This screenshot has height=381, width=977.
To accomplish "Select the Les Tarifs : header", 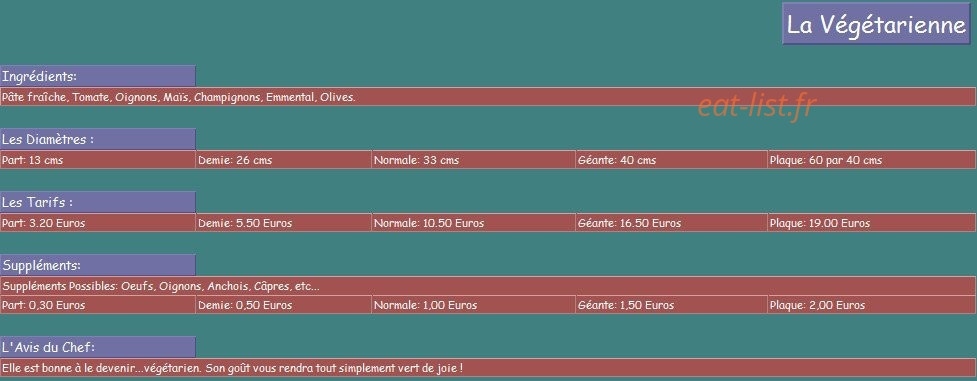I will point(98,202).
